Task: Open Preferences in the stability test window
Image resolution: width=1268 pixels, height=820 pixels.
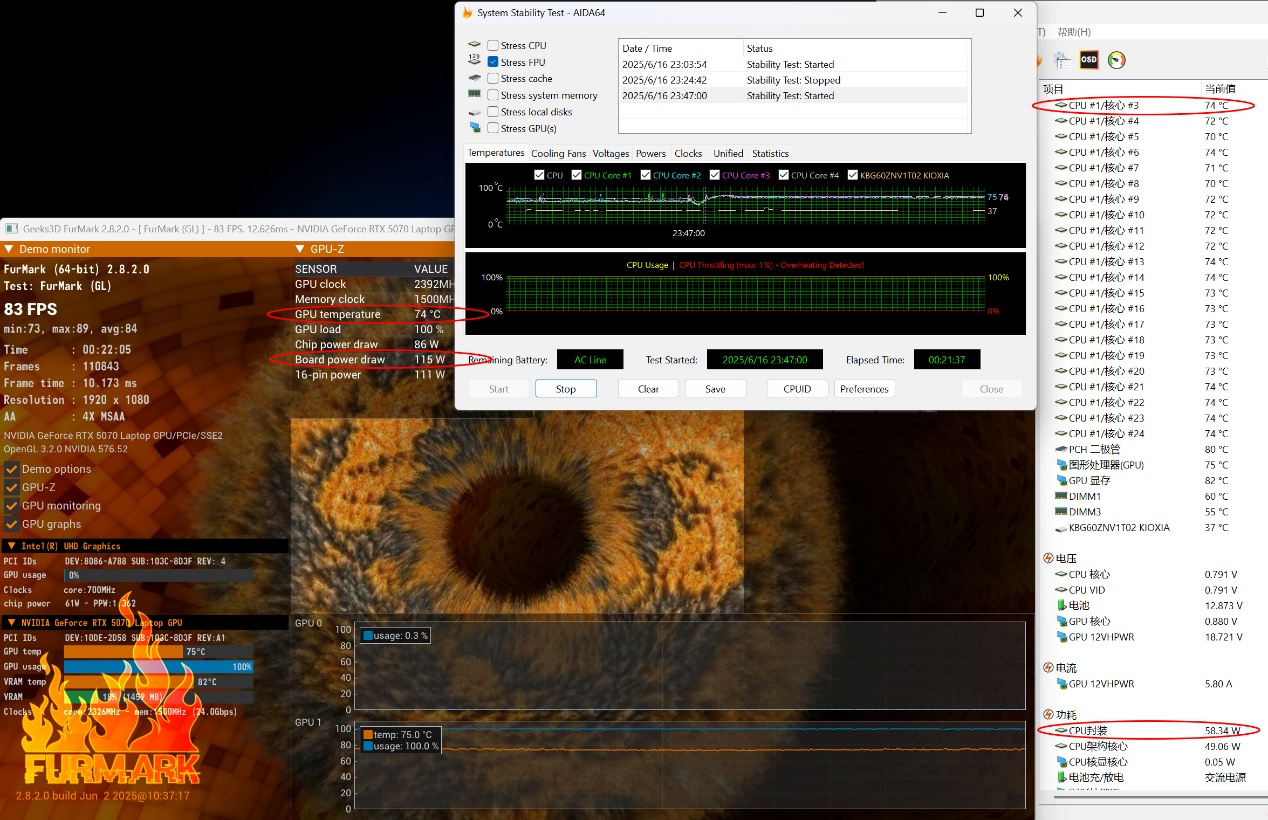Action: click(x=864, y=389)
